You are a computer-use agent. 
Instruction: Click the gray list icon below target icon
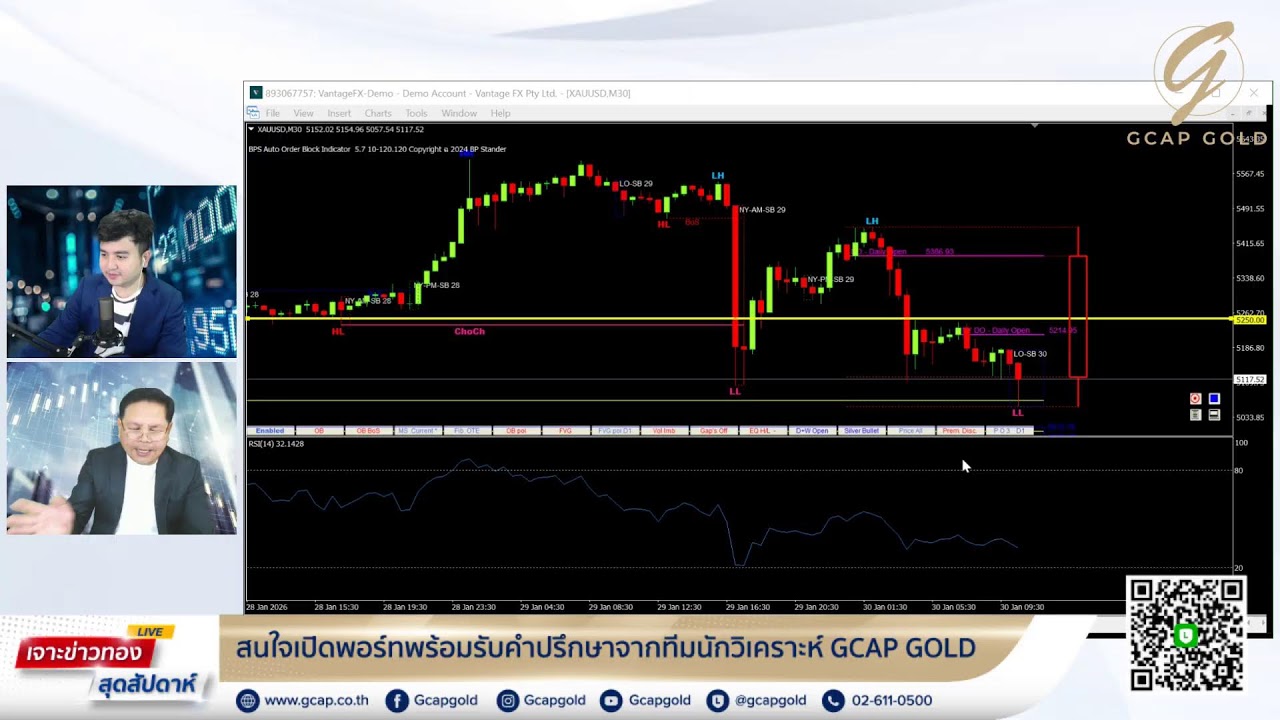[1195, 415]
